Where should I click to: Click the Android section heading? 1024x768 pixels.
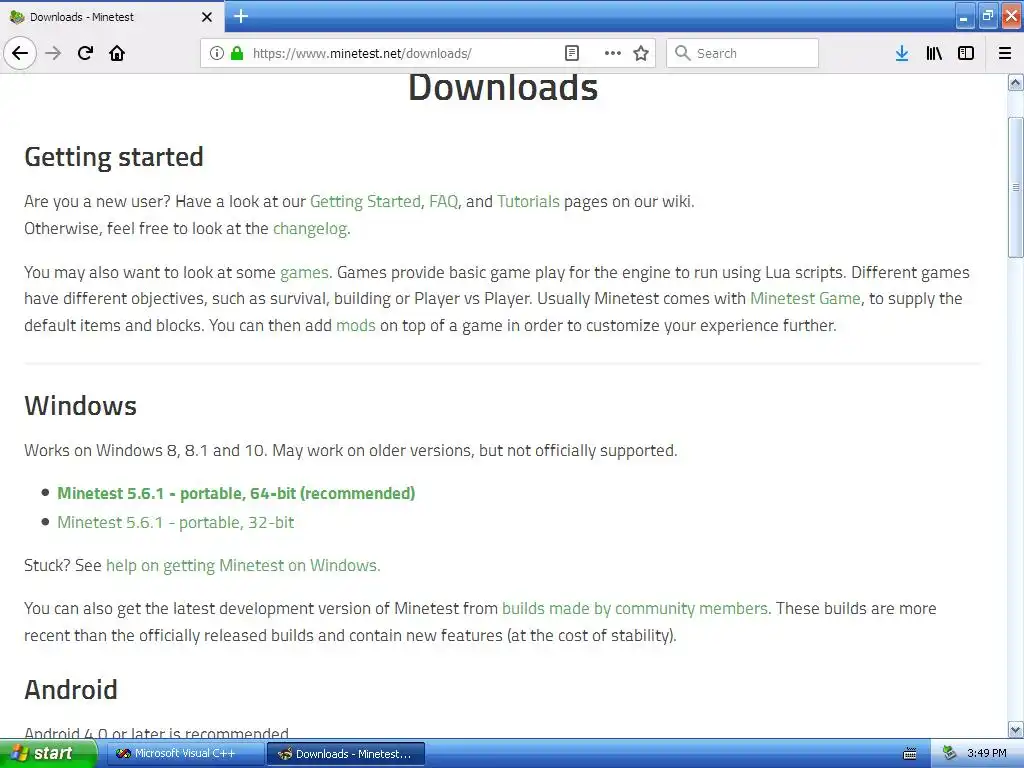pyautogui.click(x=71, y=690)
